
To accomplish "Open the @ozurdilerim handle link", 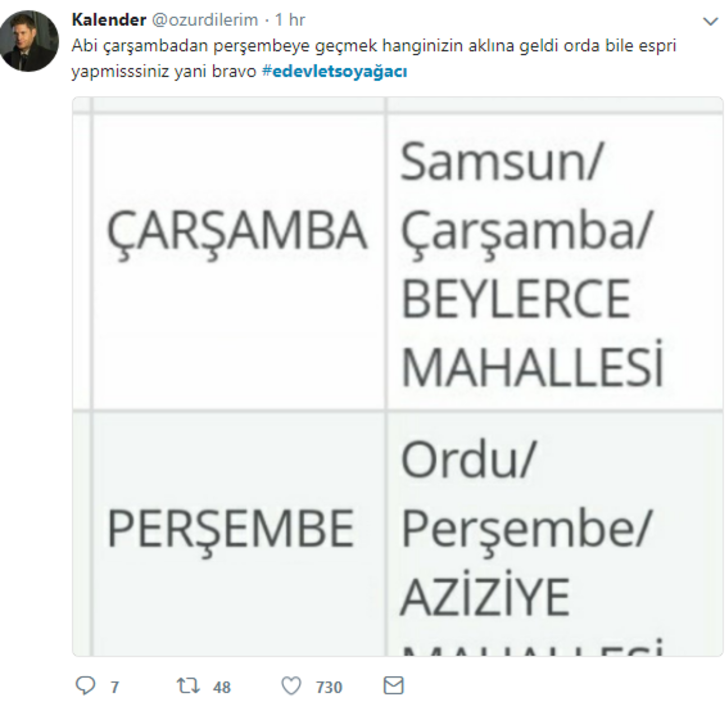I will (x=204, y=20).
